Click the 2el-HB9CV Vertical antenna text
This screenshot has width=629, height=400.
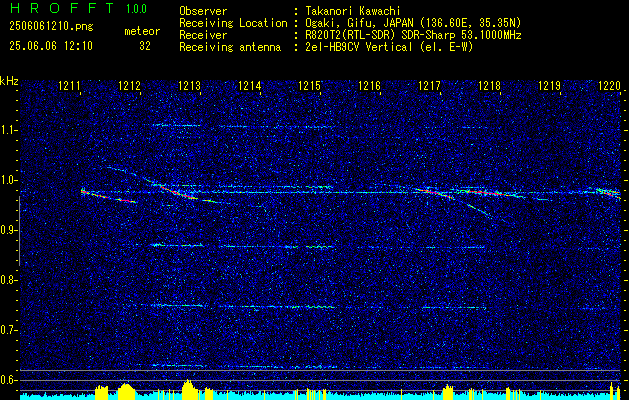389,47
